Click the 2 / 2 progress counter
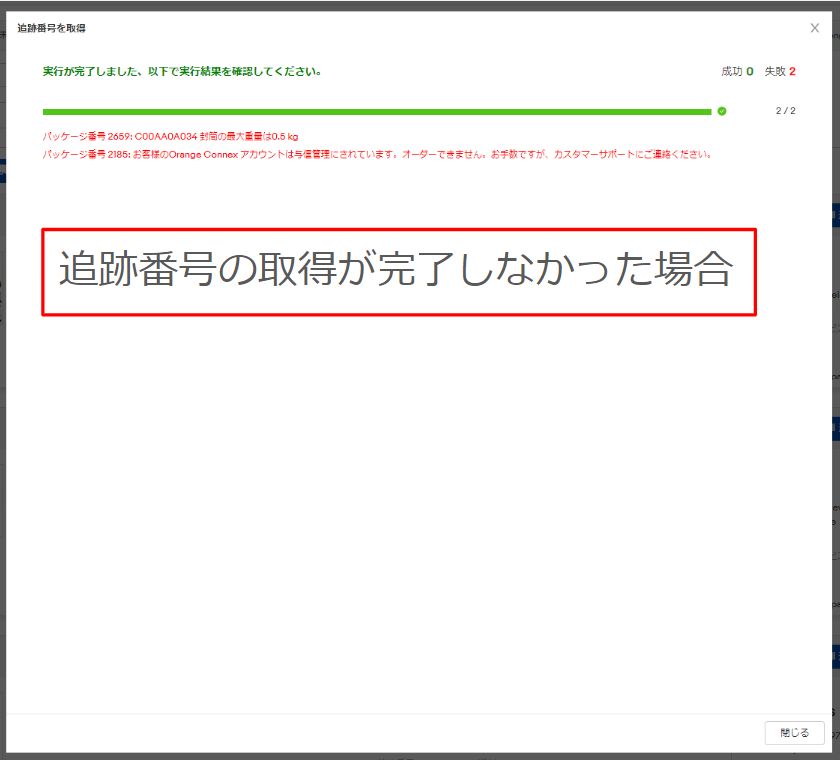 (x=785, y=111)
